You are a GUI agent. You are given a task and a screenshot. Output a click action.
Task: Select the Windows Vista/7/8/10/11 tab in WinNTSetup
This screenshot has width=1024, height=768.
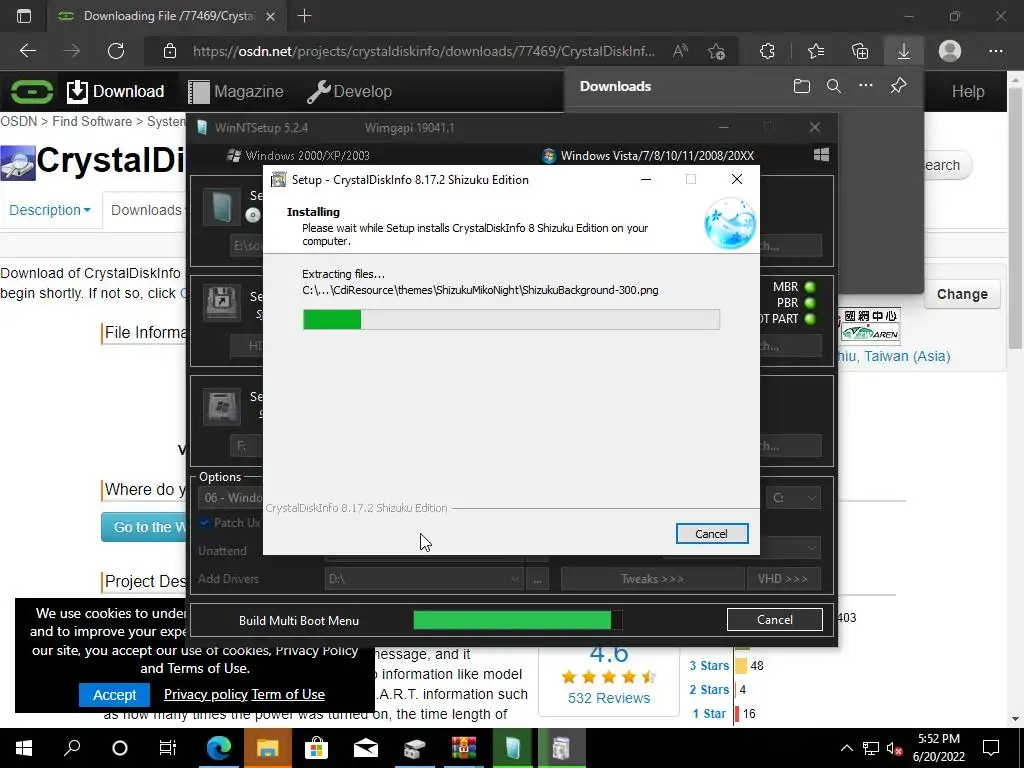point(648,155)
